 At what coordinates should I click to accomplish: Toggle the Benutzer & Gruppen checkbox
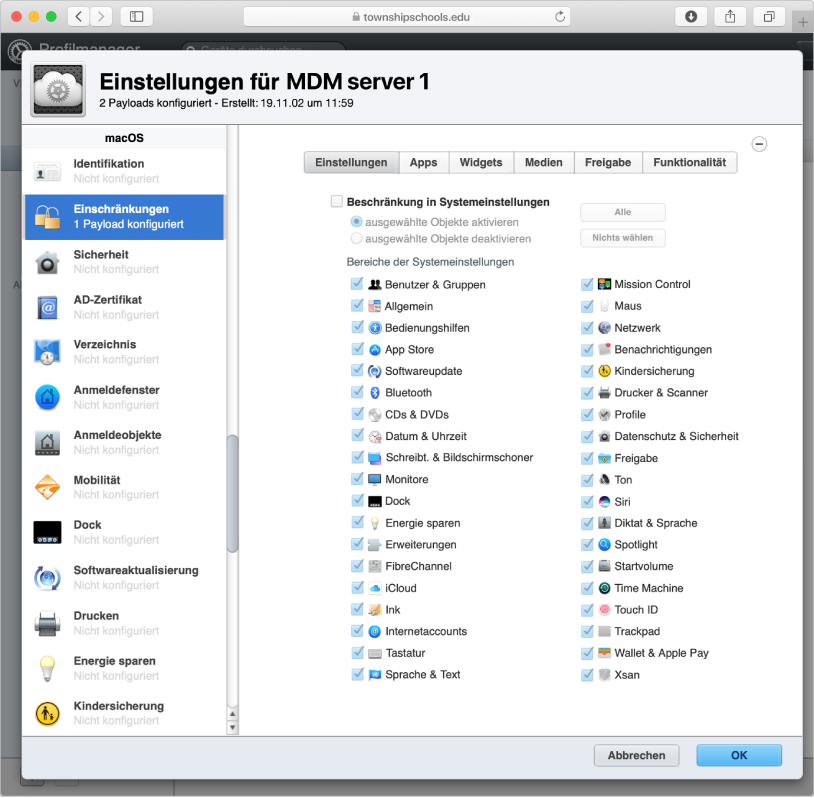(357, 284)
